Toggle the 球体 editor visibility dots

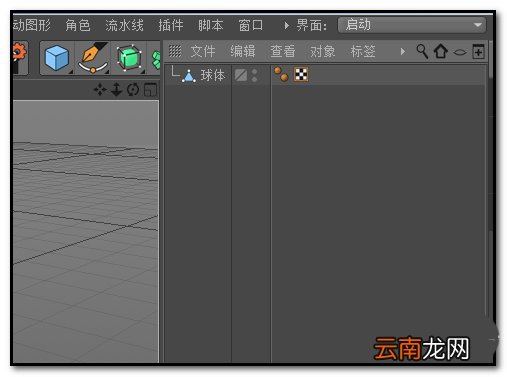click(255, 75)
